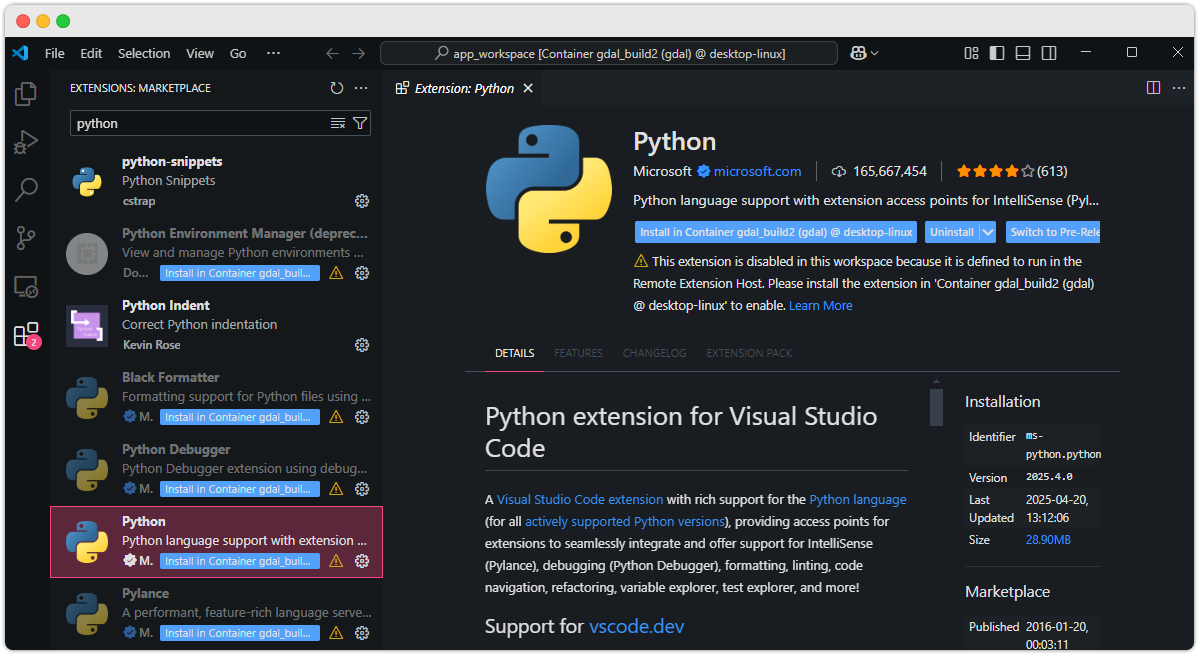Toggle the primary side bar visibility
Viewport: 1199px width, 655px height.
tap(997, 53)
